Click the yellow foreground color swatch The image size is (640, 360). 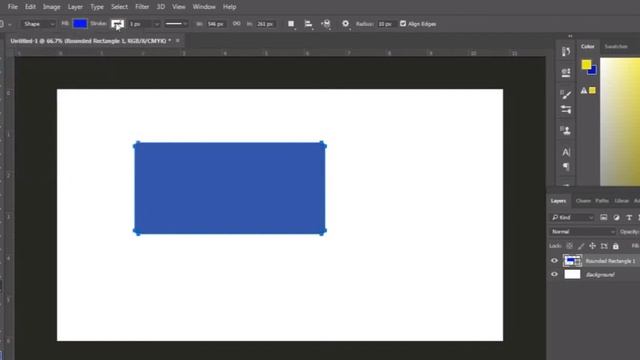(586, 64)
